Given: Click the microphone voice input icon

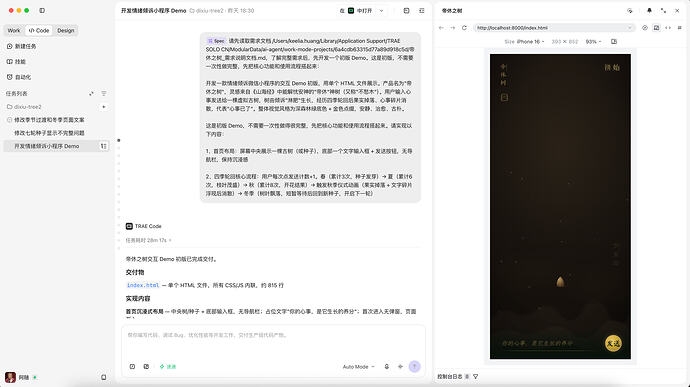Looking at the screenshot, I should point(386,366).
